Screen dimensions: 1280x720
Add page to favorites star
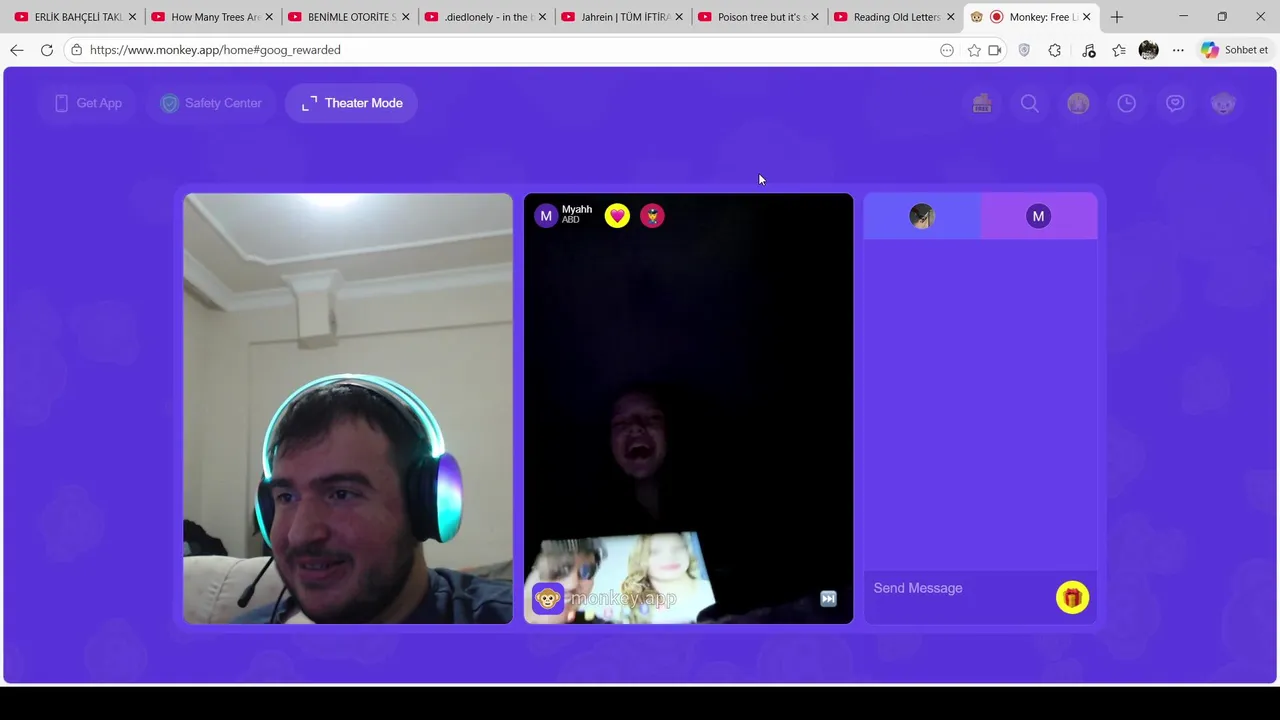click(x=974, y=50)
